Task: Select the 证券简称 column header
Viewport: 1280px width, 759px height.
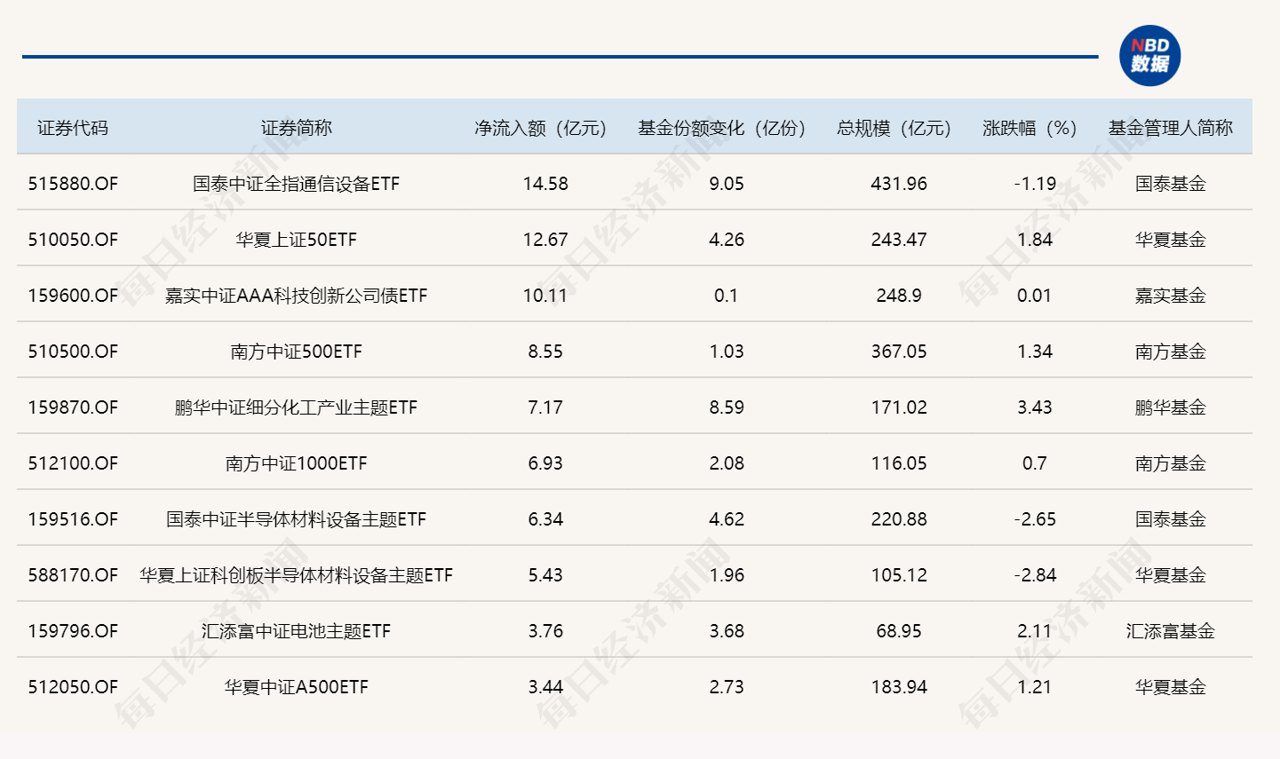Action: click(296, 128)
